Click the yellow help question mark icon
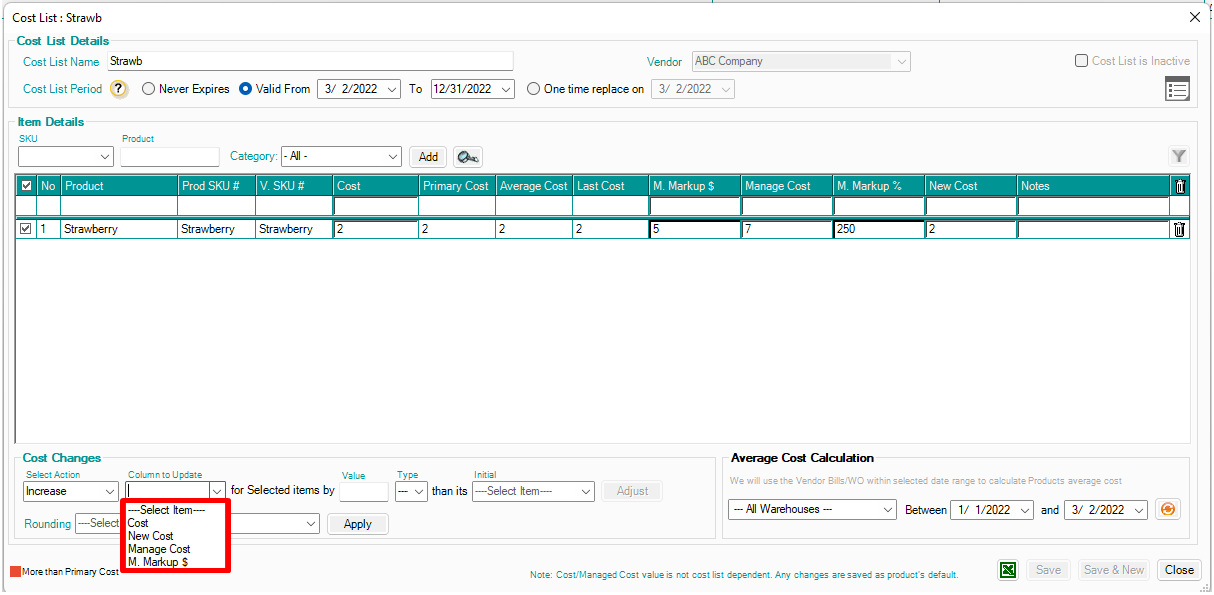Viewport: 1214px width, 595px height. click(x=119, y=89)
